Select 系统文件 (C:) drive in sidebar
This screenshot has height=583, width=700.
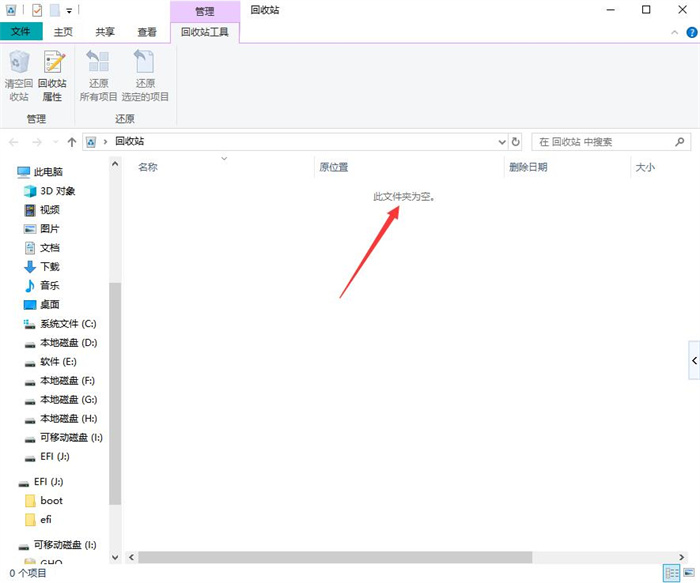(x=67, y=323)
